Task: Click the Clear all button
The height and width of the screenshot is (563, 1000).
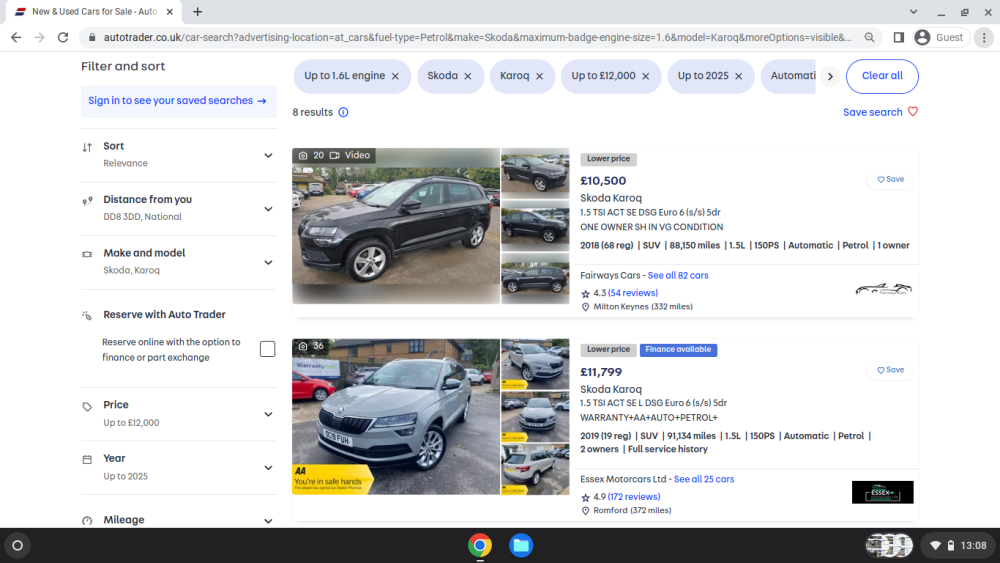Action: tap(882, 76)
